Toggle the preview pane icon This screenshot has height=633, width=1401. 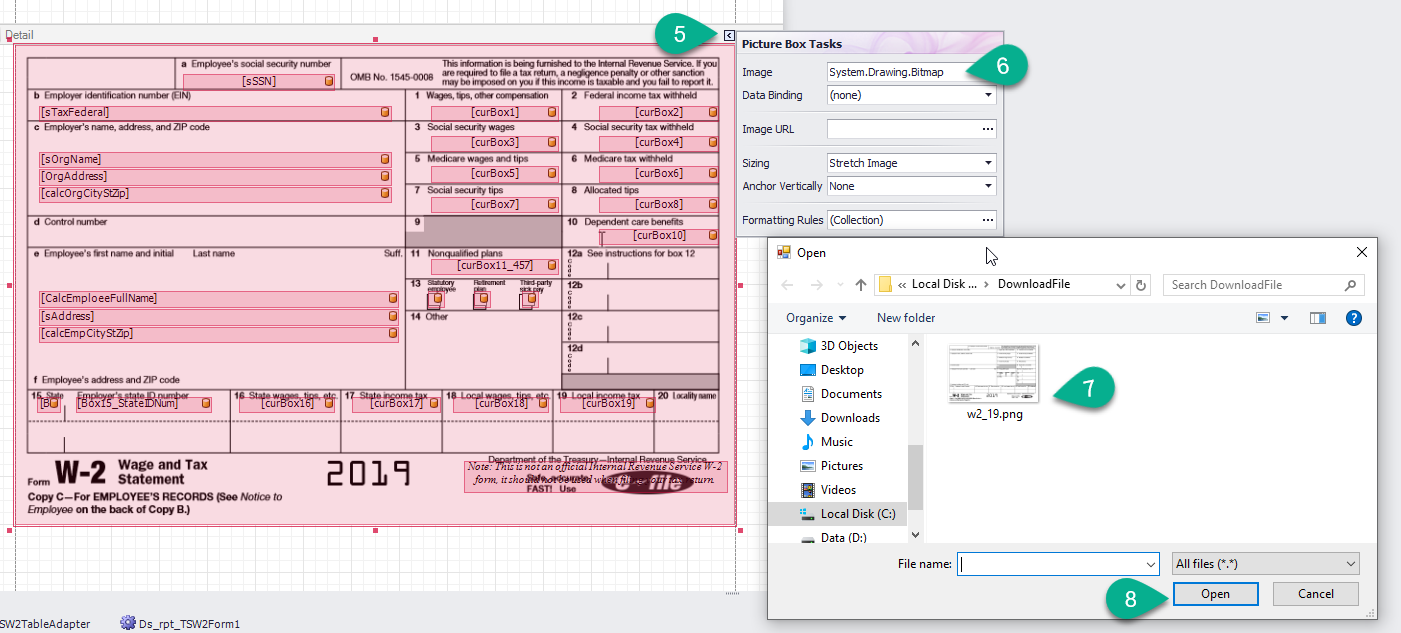(x=1318, y=318)
